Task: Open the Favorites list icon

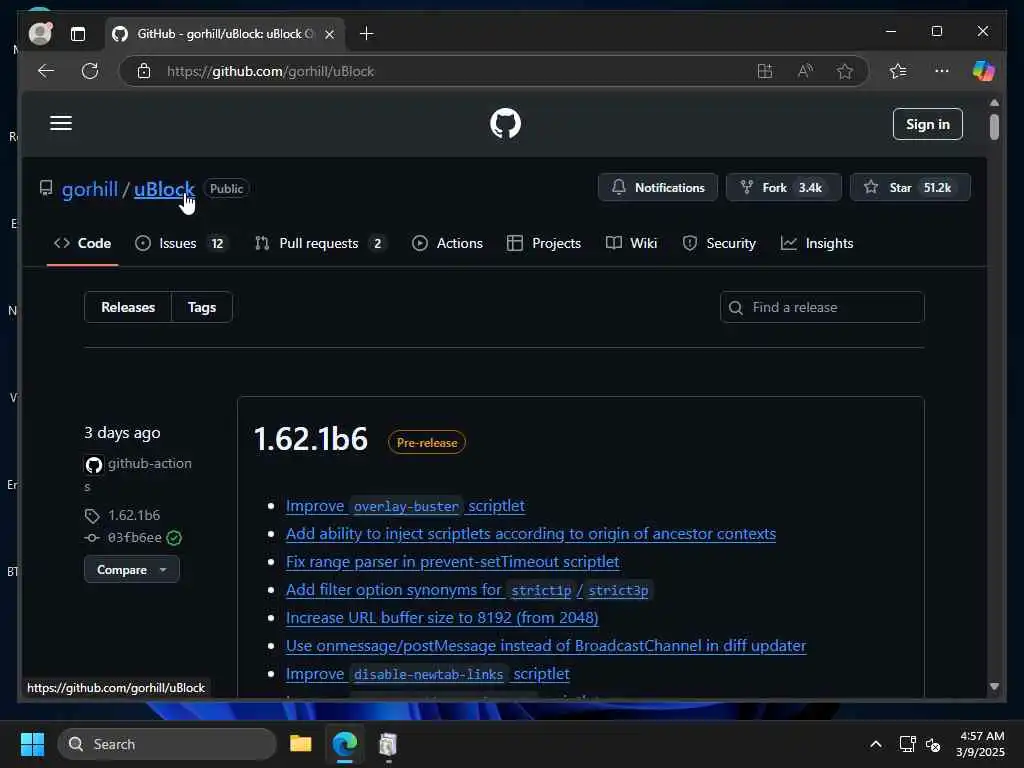Action: tap(898, 71)
